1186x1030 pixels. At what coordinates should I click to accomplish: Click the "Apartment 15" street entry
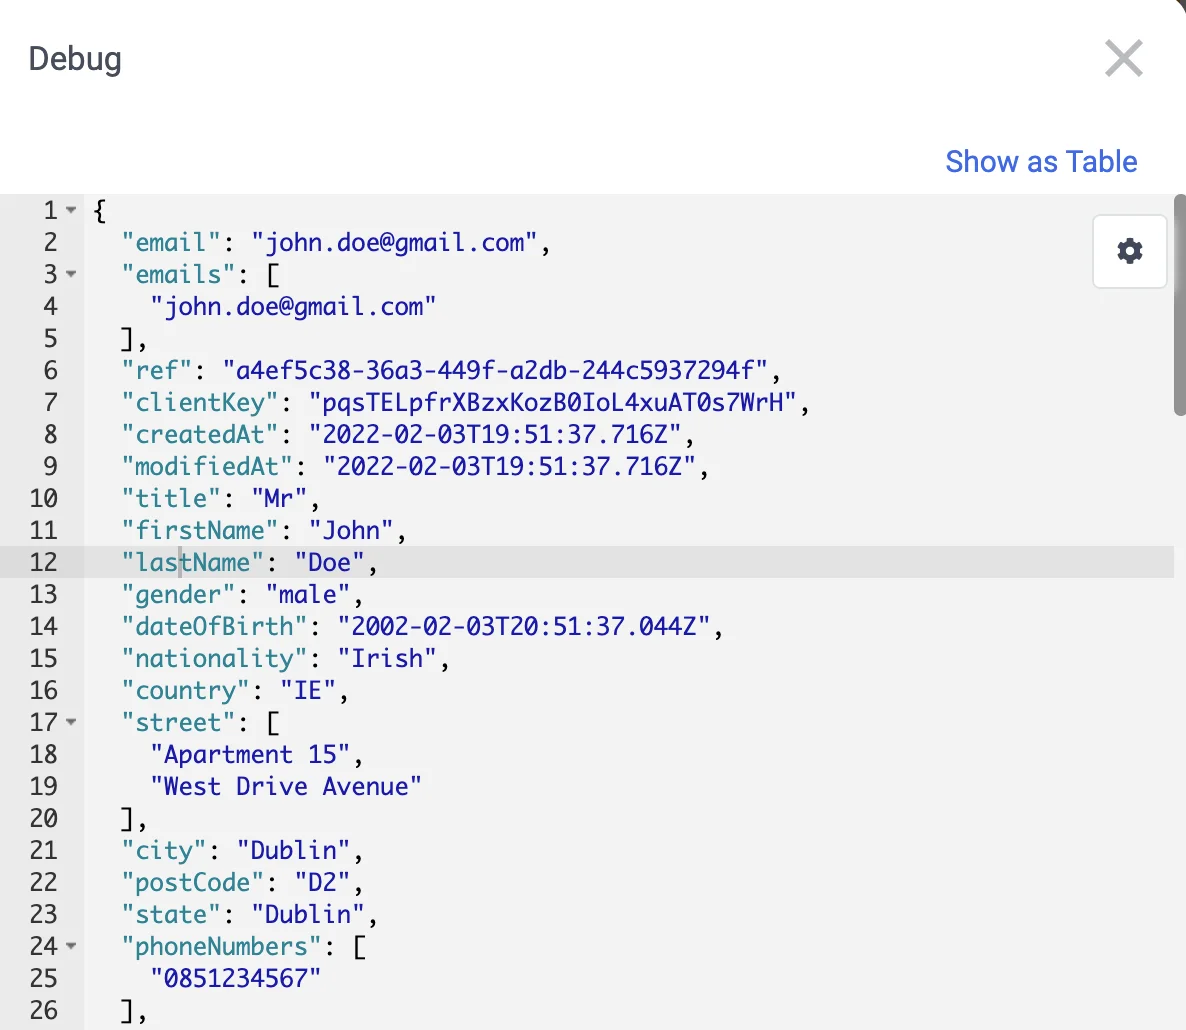pos(250,755)
